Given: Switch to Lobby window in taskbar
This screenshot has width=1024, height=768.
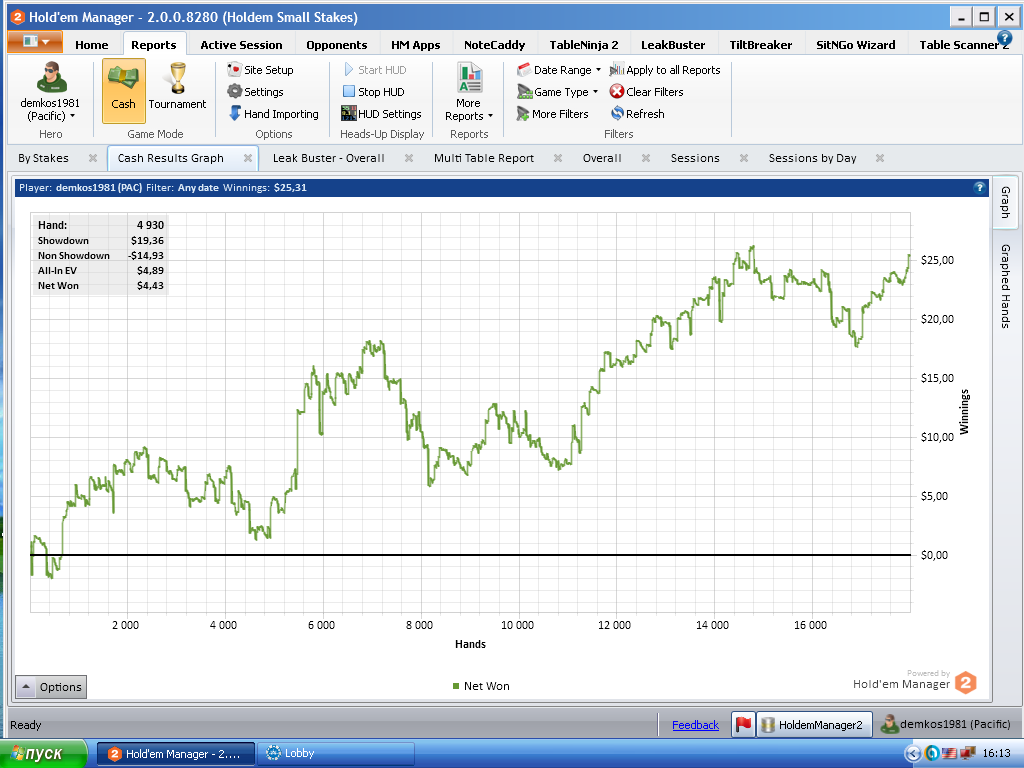Looking at the screenshot, I should [x=336, y=754].
